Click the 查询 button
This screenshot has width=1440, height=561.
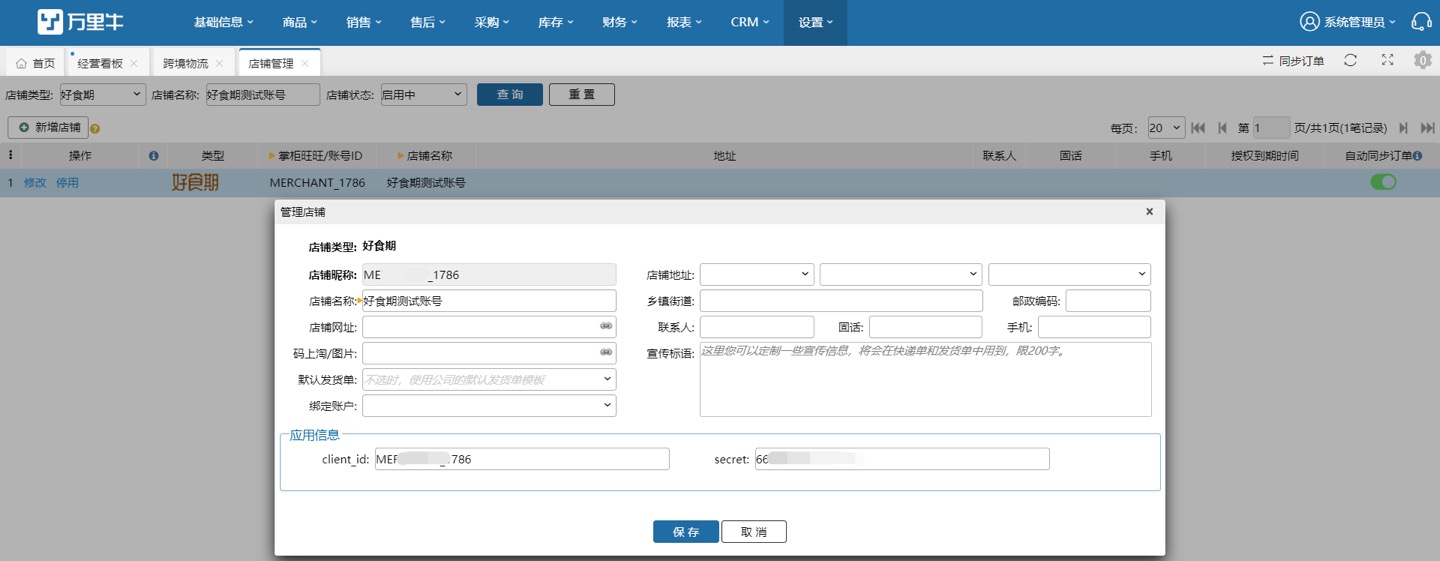click(510, 95)
